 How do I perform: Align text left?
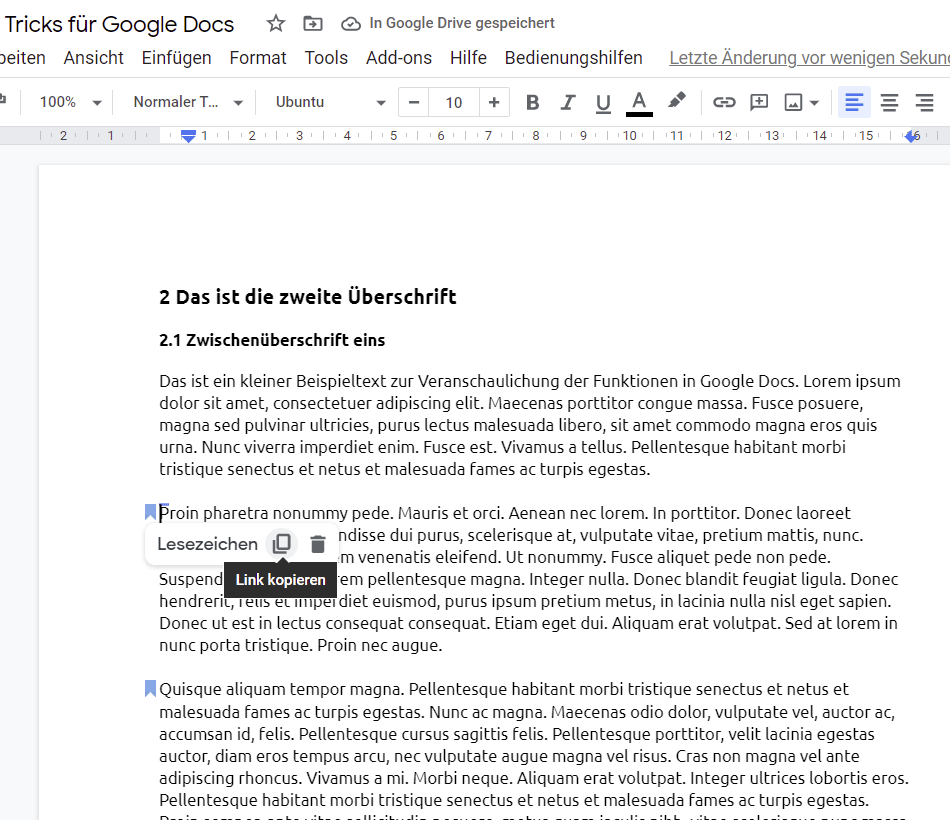pos(854,102)
